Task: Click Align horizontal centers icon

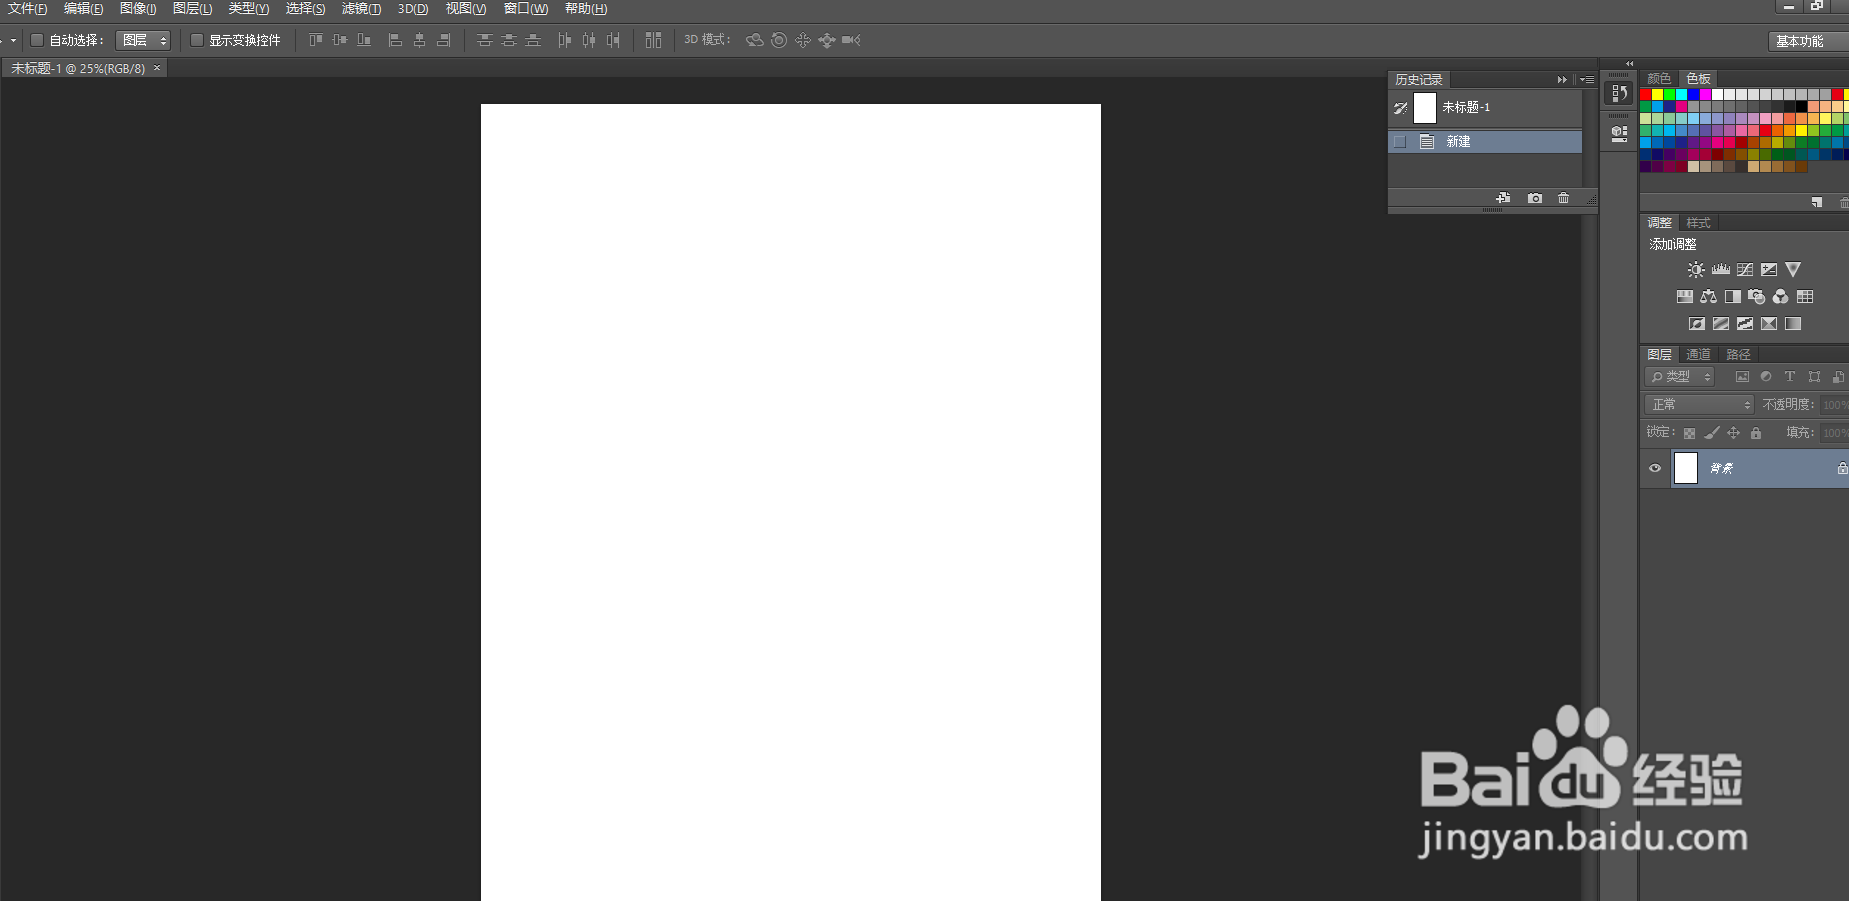Action: pos(419,40)
